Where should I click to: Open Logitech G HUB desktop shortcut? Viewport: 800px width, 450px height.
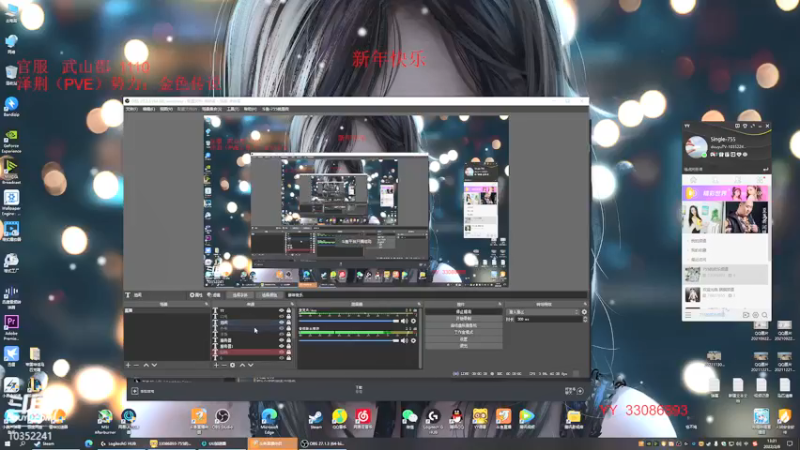click(433, 421)
